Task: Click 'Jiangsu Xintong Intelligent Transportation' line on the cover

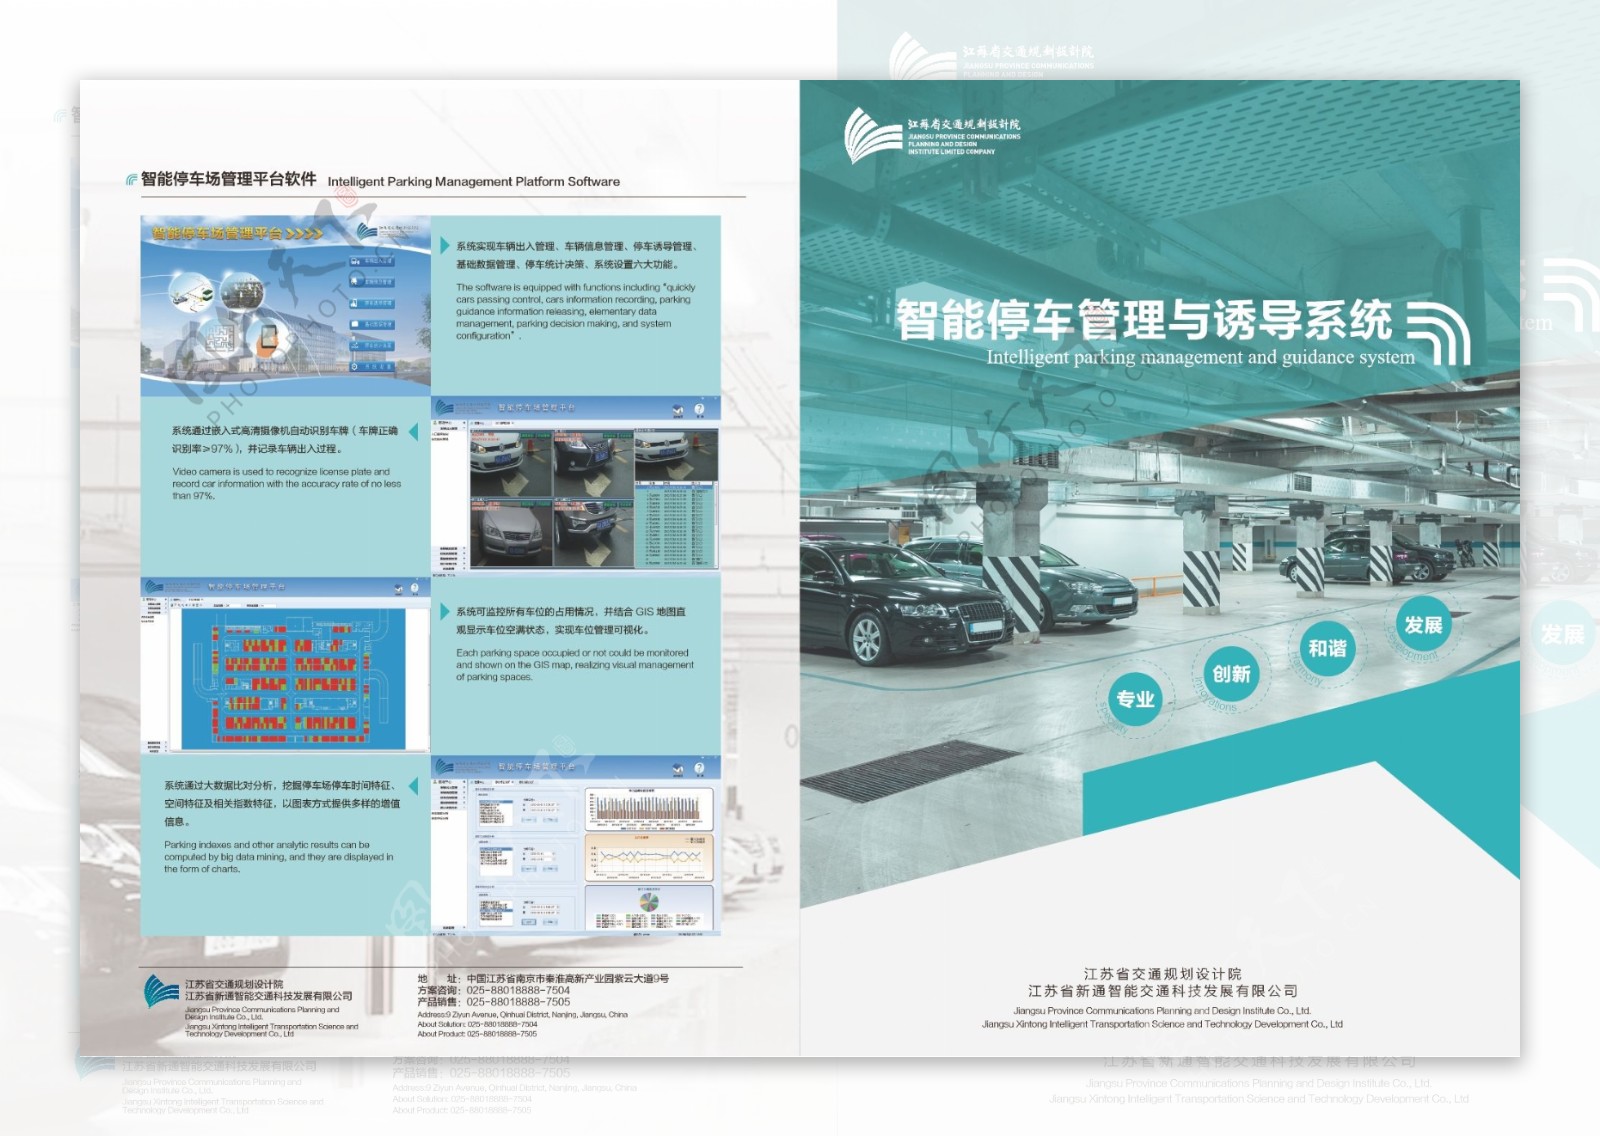Action: tap(1162, 1024)
